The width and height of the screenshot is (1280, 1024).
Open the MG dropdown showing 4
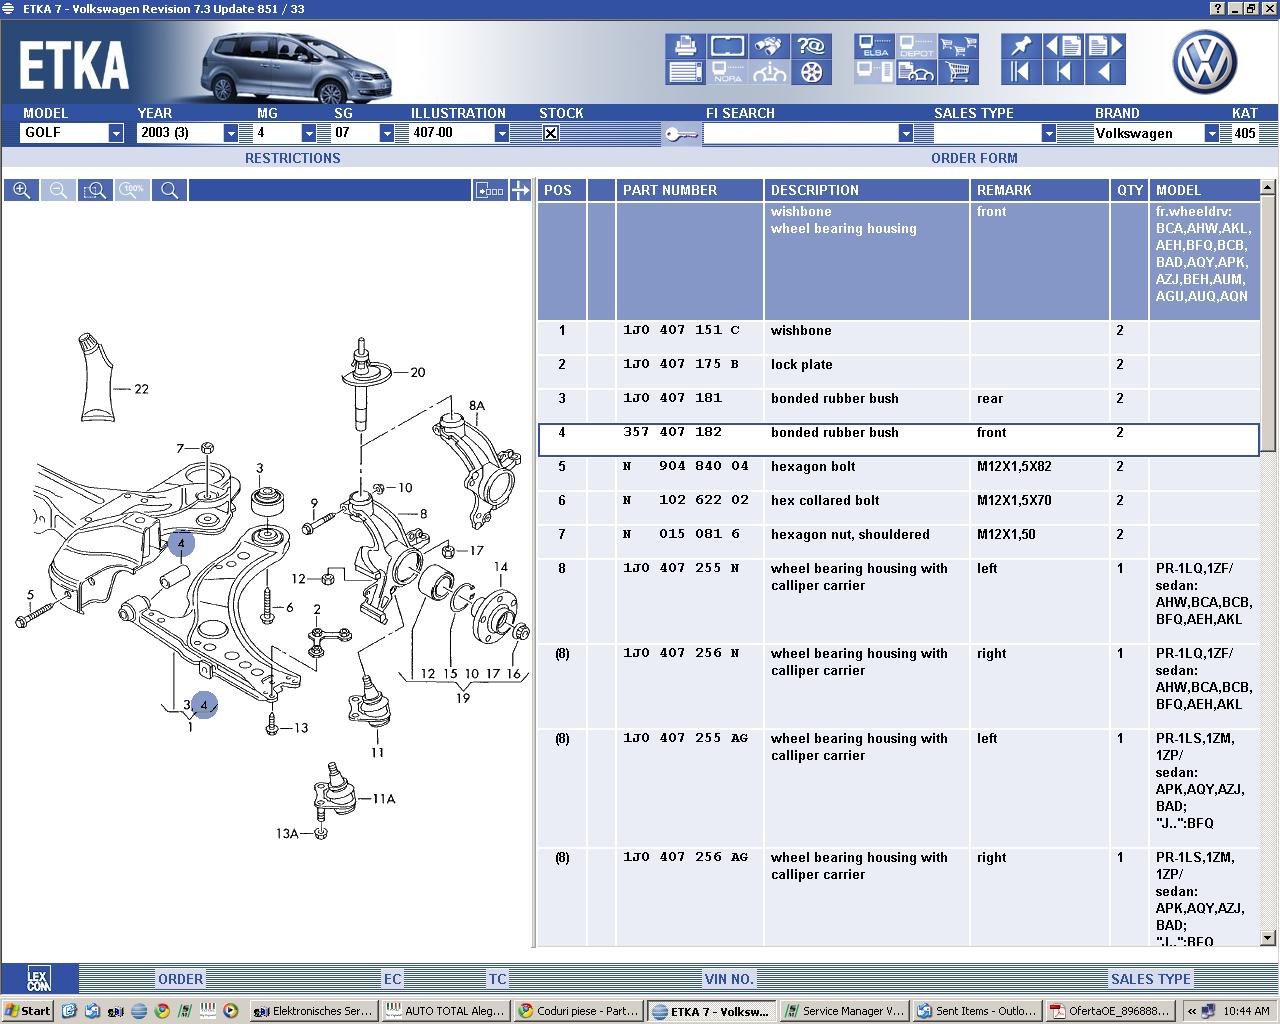pyautogui.click(x=309, y=133)
